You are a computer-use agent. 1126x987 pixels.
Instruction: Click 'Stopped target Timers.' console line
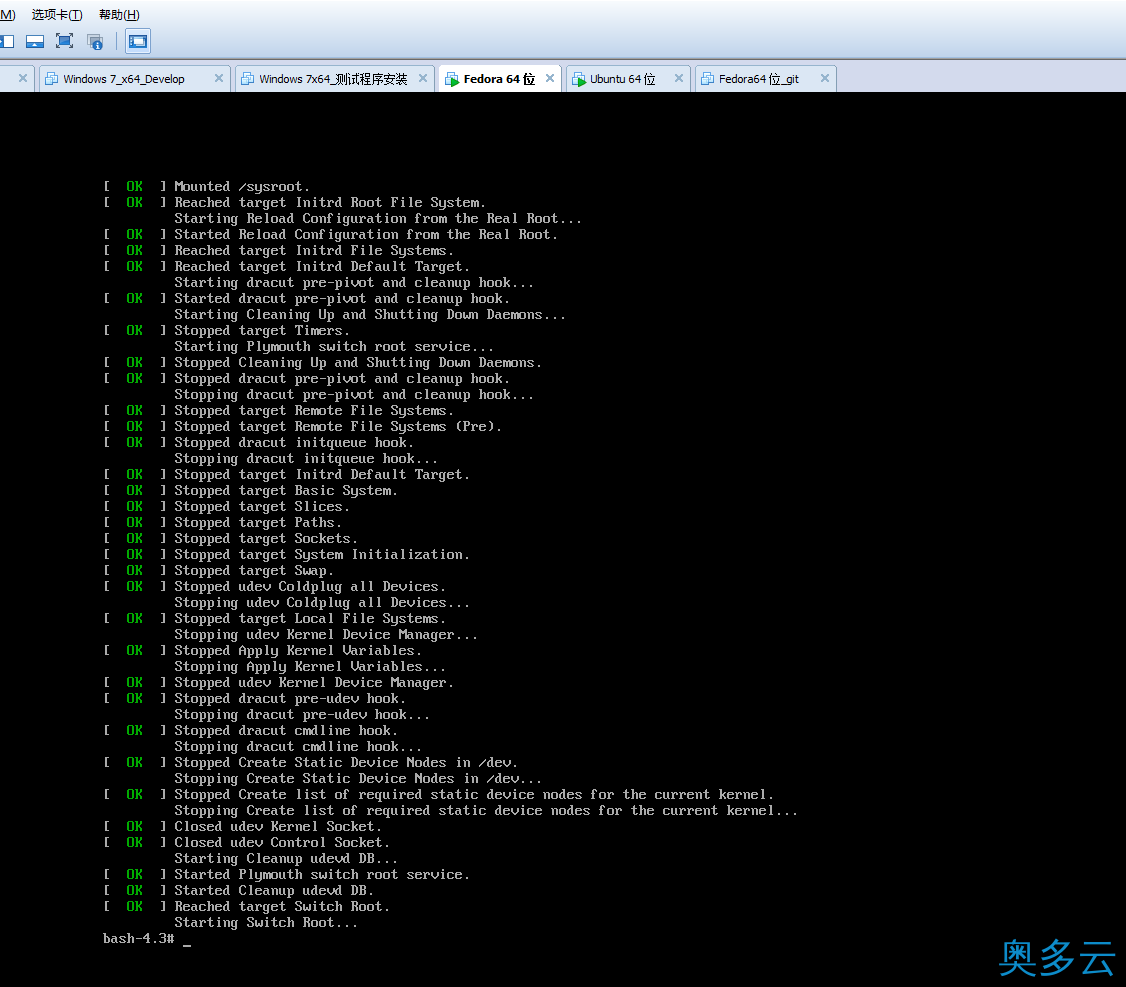coord(261,330)
